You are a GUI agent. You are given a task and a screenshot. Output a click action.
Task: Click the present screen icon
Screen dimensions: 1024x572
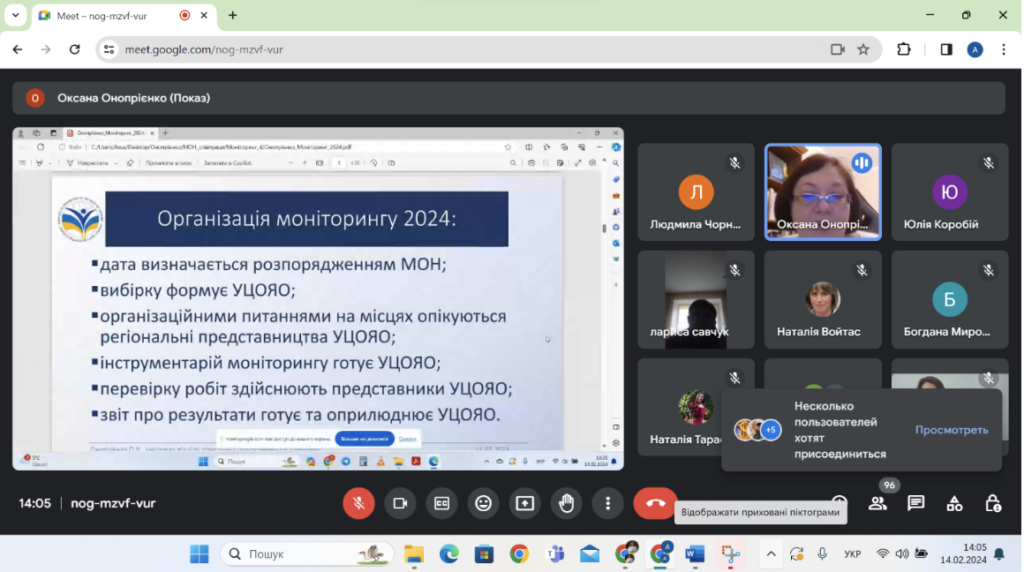click(x=524, y=503)
